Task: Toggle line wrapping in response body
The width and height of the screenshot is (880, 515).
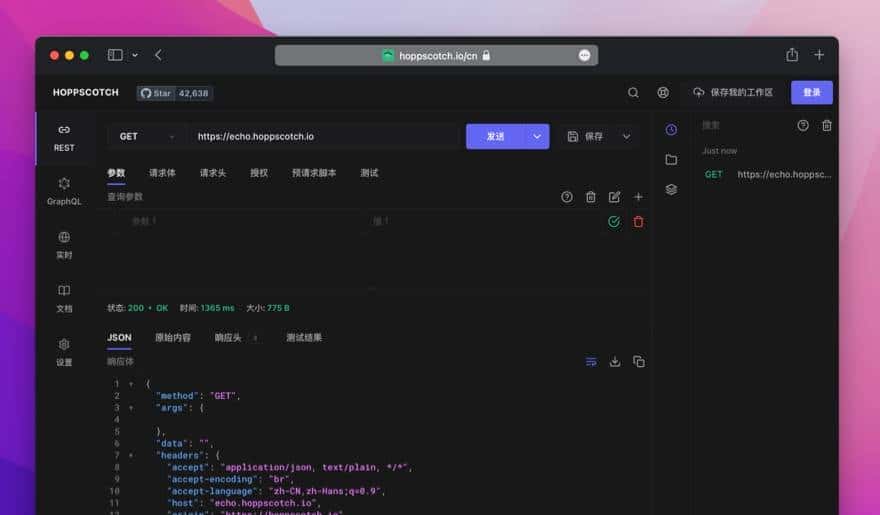Action: click(591, 362)
